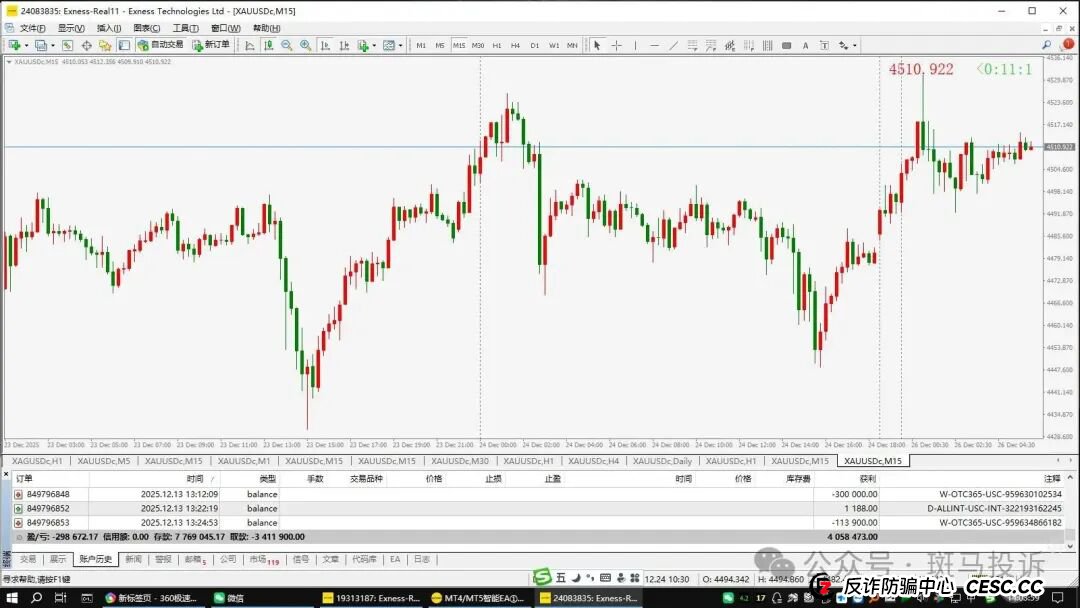1080x608 pixels.
Task: Select the trendline drawing tool
Action: tap(673, 45)
